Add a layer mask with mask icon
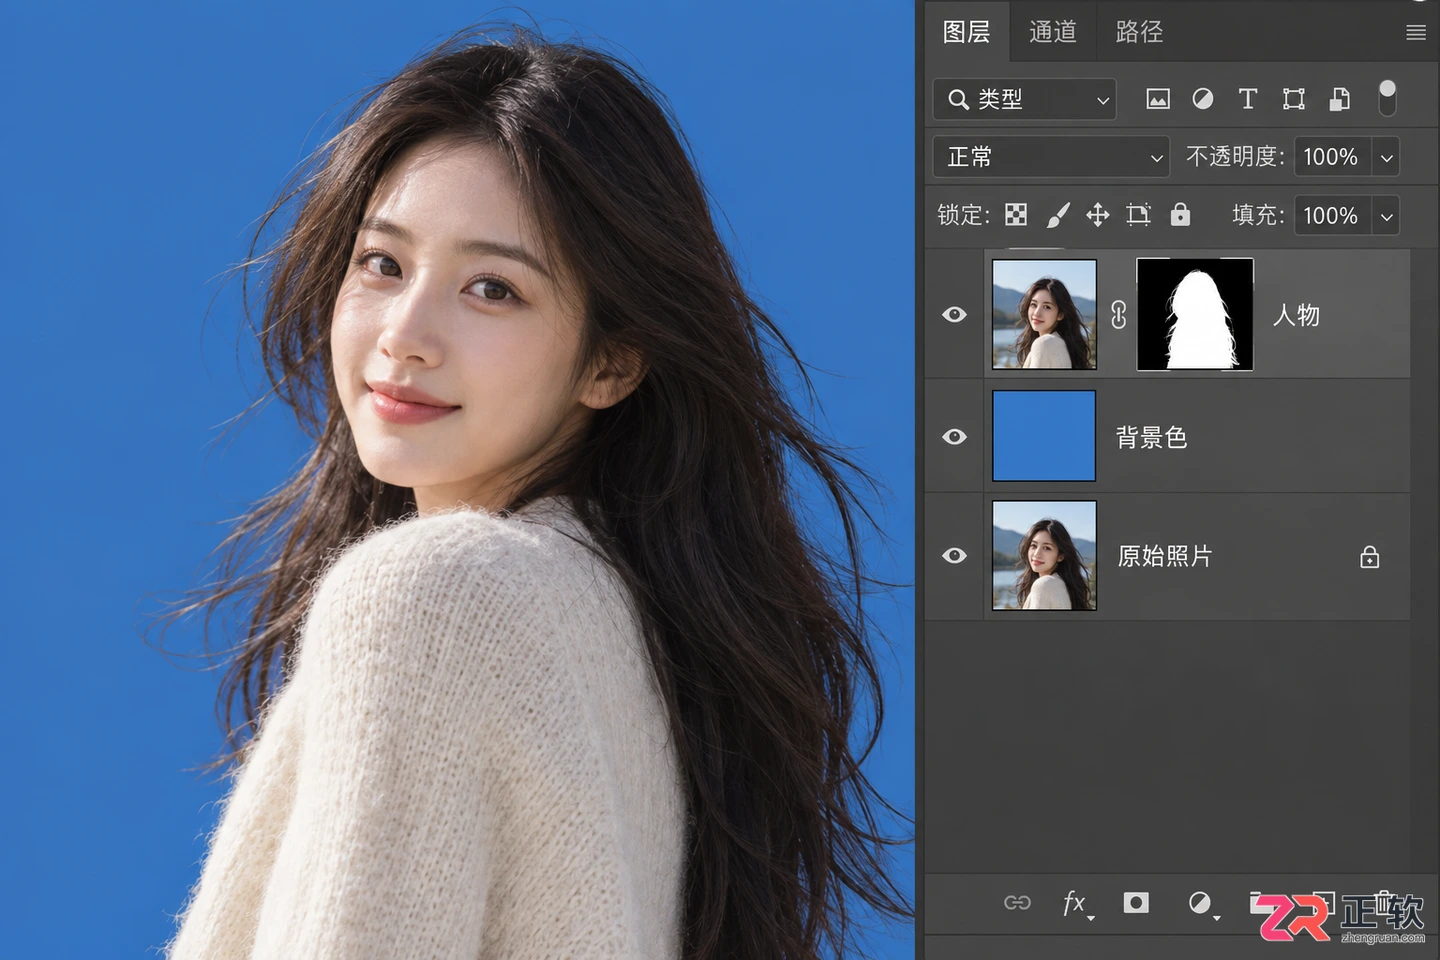The image size is (1440, 960). [x=1136, y=903]
